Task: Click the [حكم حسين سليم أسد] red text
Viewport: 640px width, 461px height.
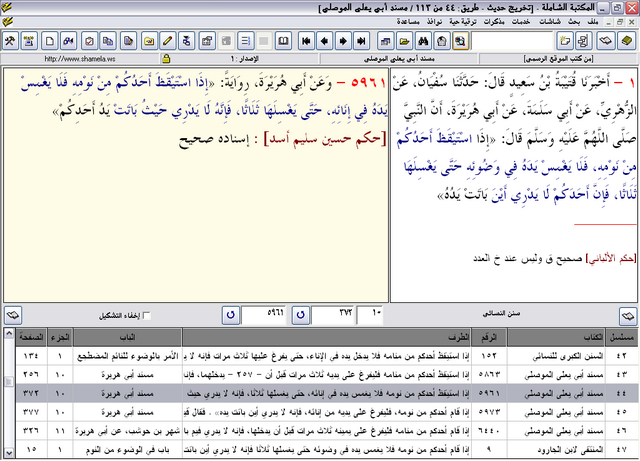Action: click(325, 139)
